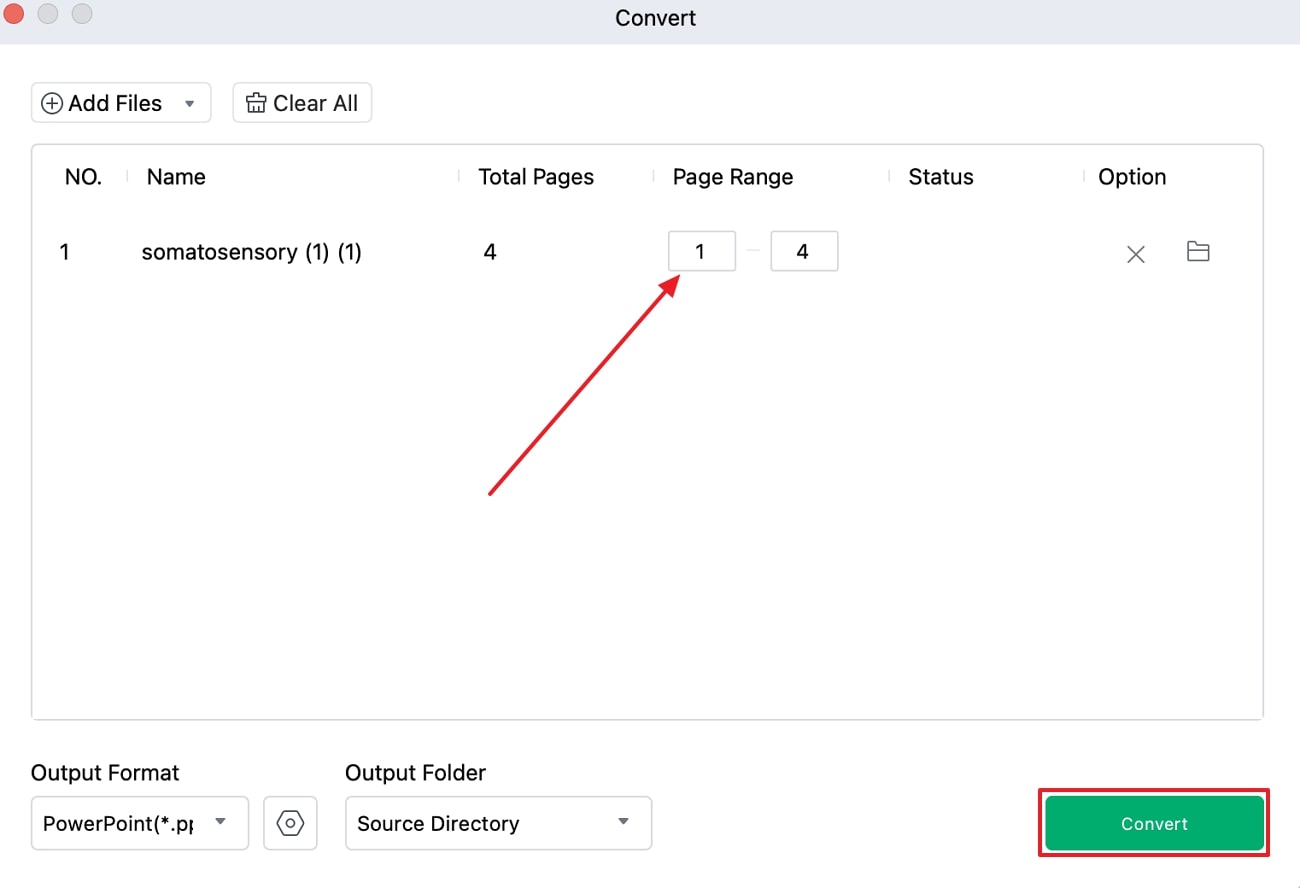Click the Name column header
The width and height of the screenshot is (1300, 888).
click(176, 177)
